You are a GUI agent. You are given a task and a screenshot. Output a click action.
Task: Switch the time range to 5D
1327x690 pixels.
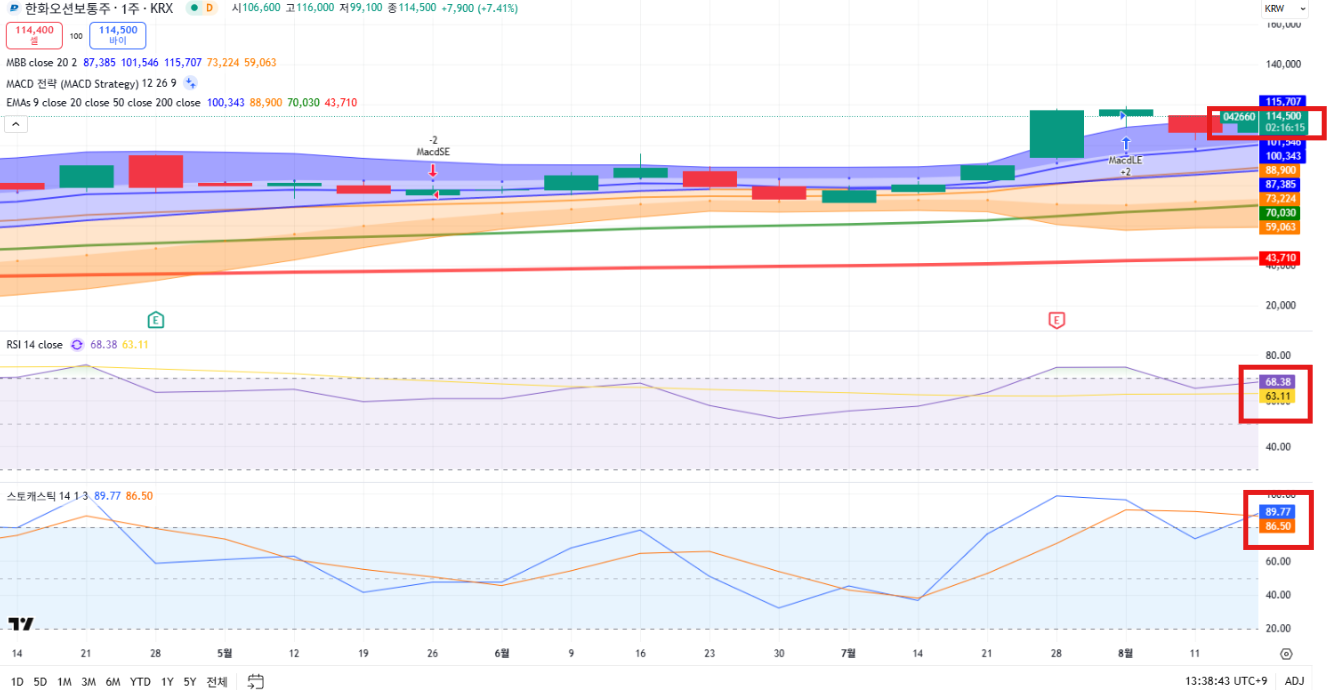click(x=40, y=682)
